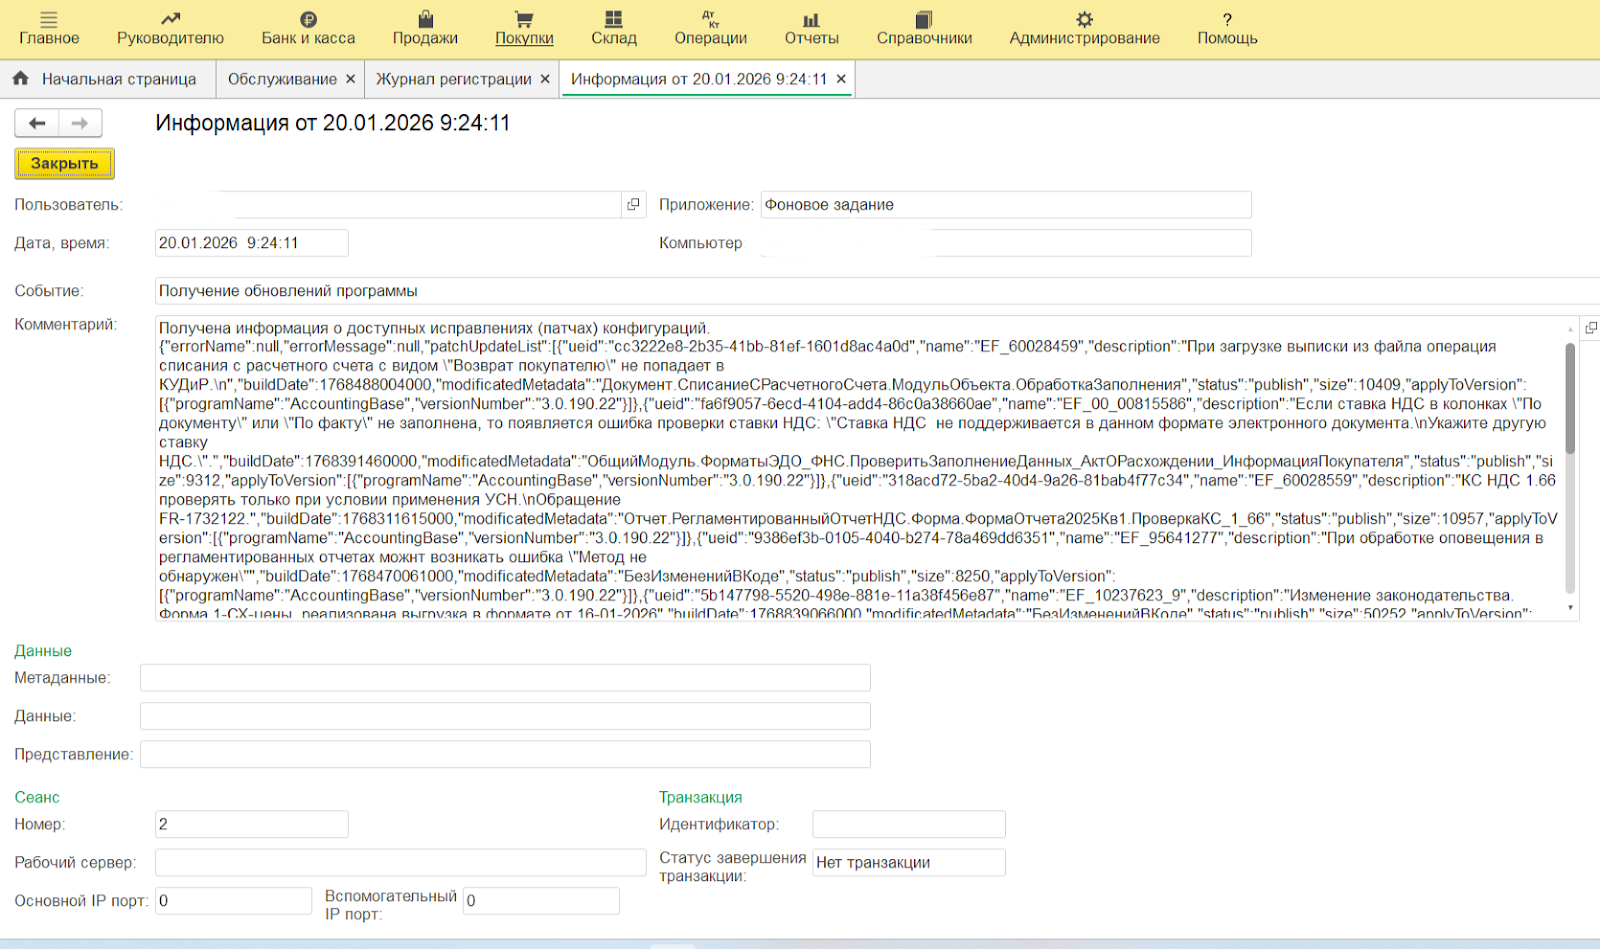Viewport: 1600px width, 949px height.
Task: Switch to Журнал регистрации tab
Action: [x=453, y=79]
